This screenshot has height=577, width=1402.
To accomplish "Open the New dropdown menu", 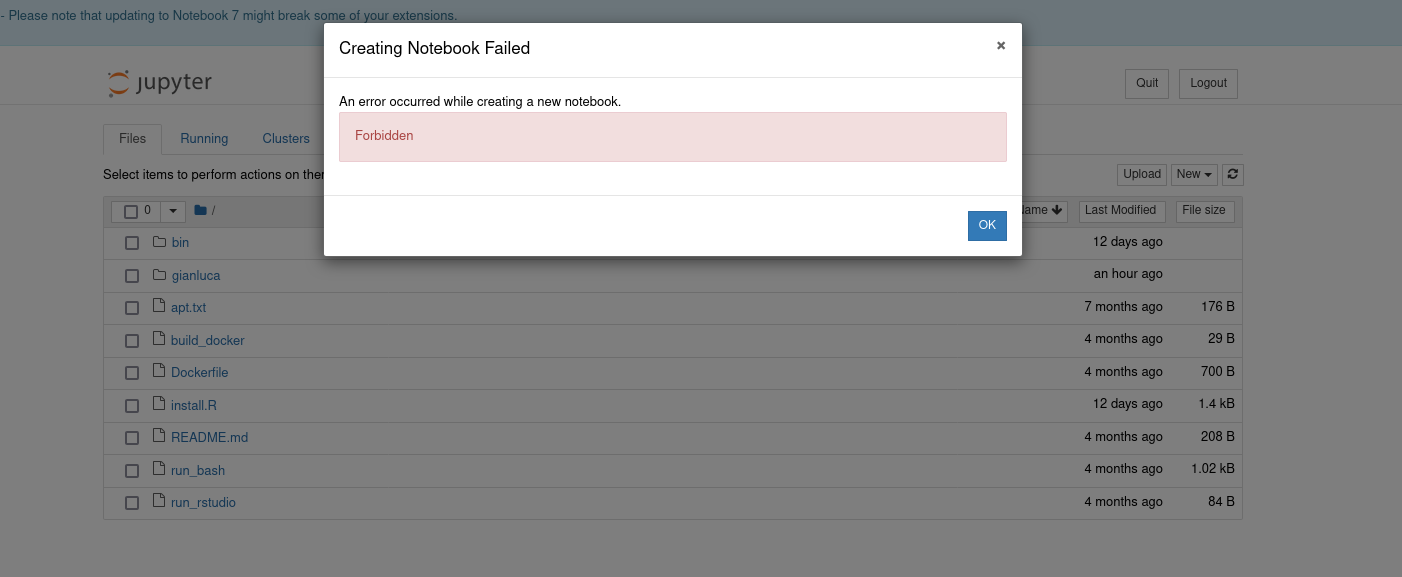I will click(x=1193, y=174).
